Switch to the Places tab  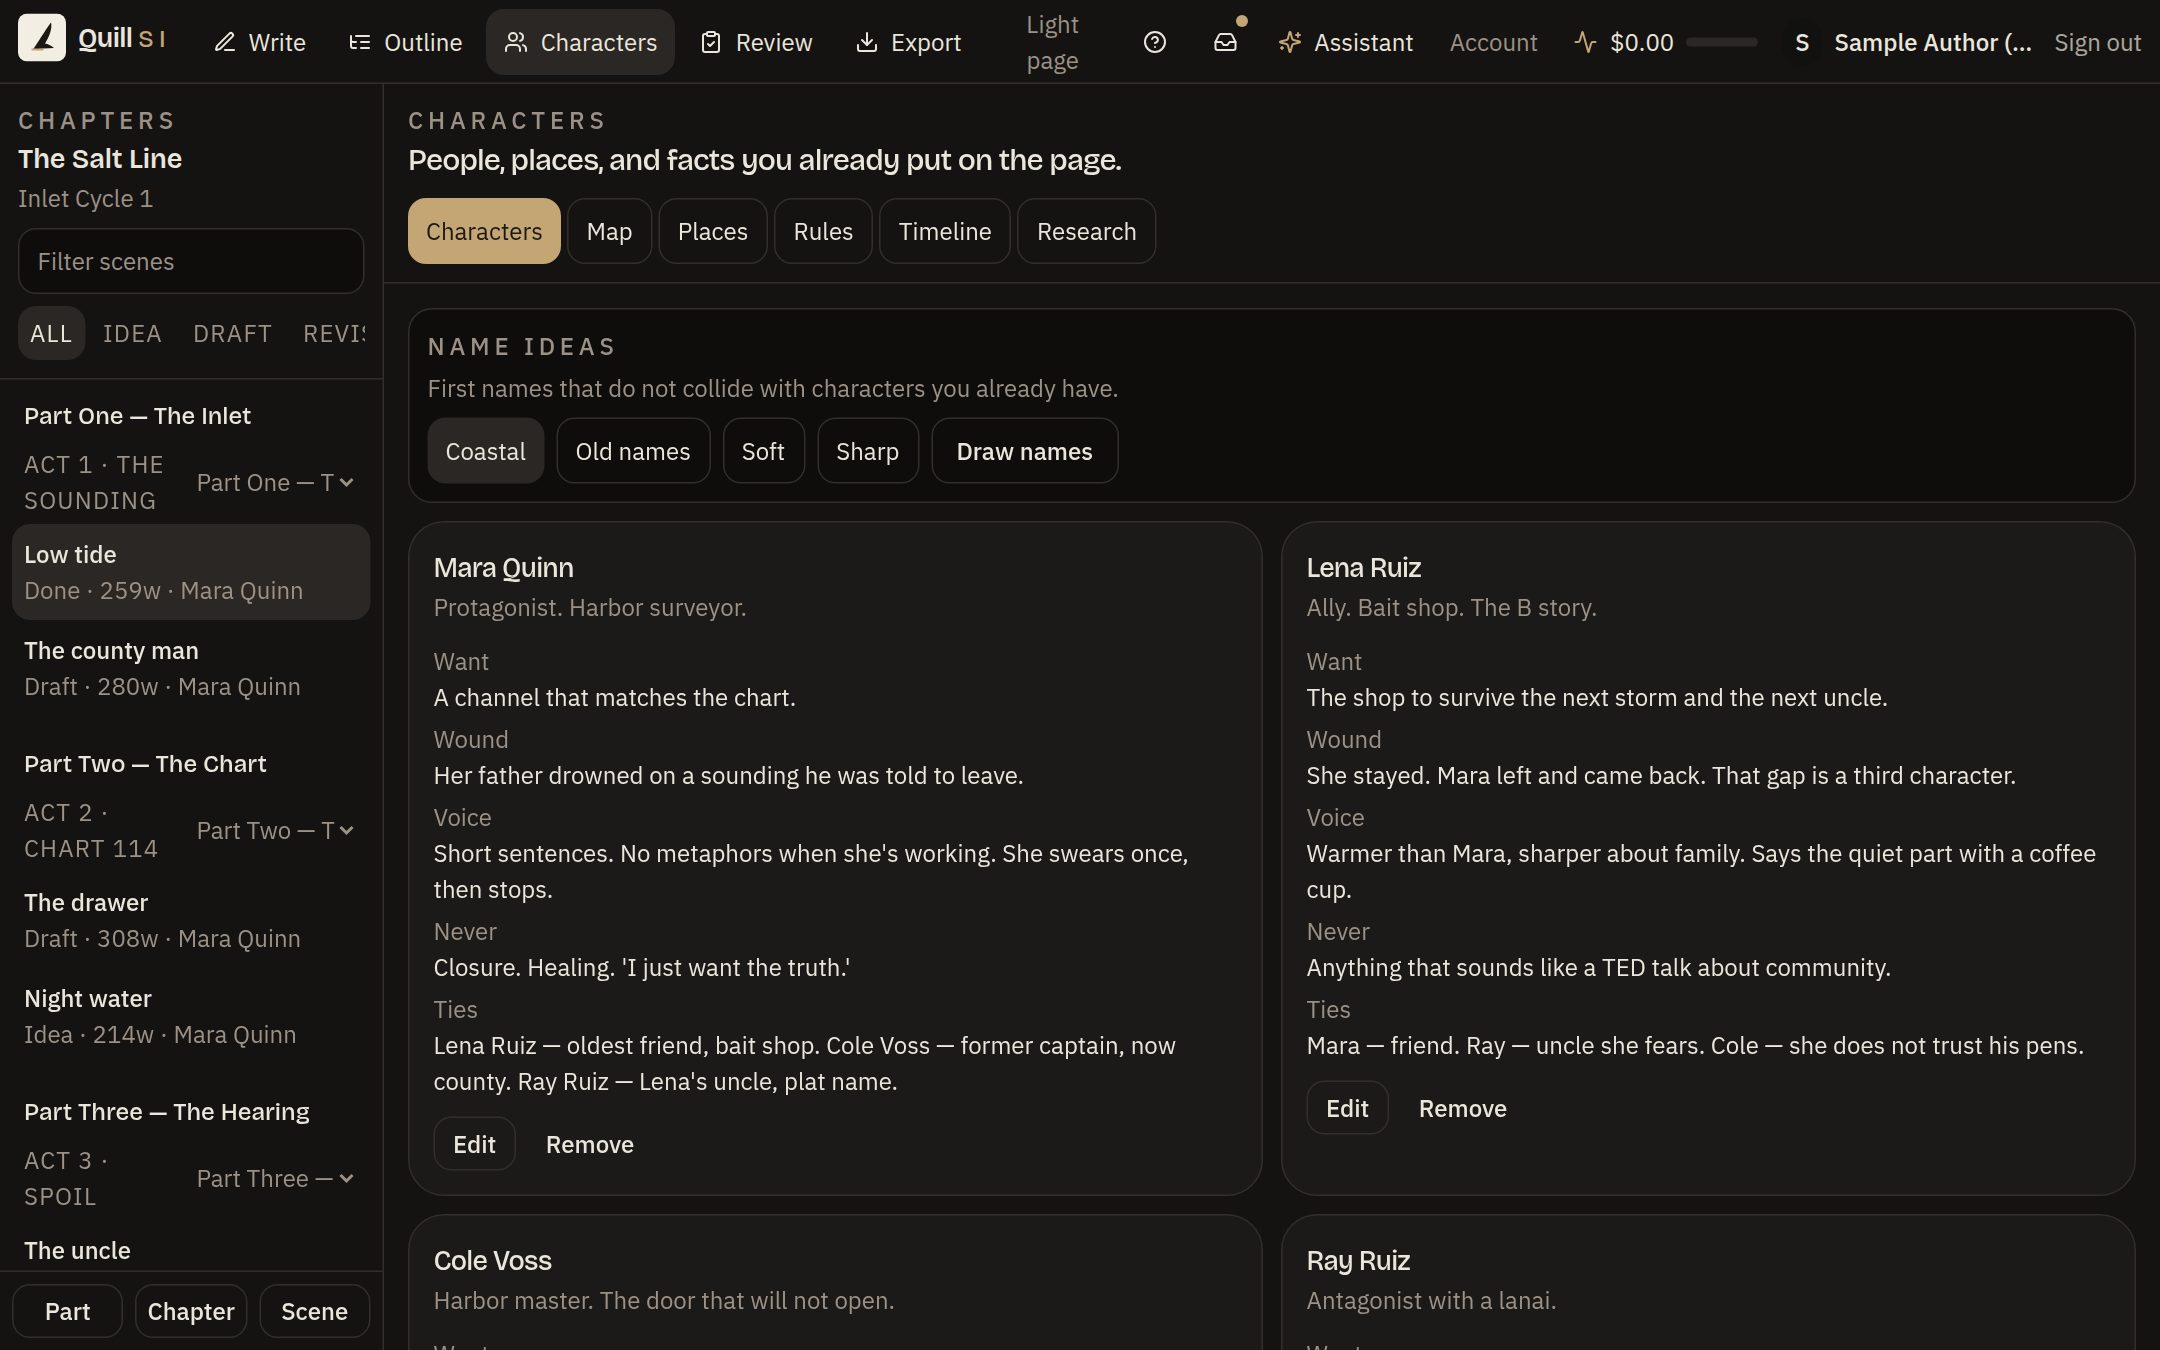(x=712, y=231)
